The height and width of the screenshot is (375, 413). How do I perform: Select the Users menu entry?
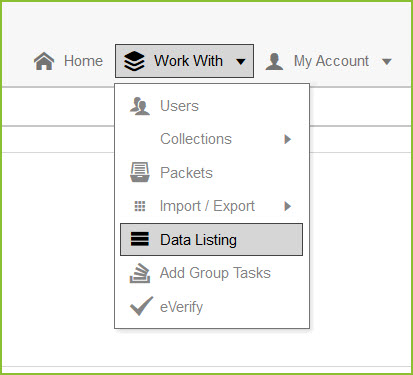pyautogui.click(x=212, y=106)
